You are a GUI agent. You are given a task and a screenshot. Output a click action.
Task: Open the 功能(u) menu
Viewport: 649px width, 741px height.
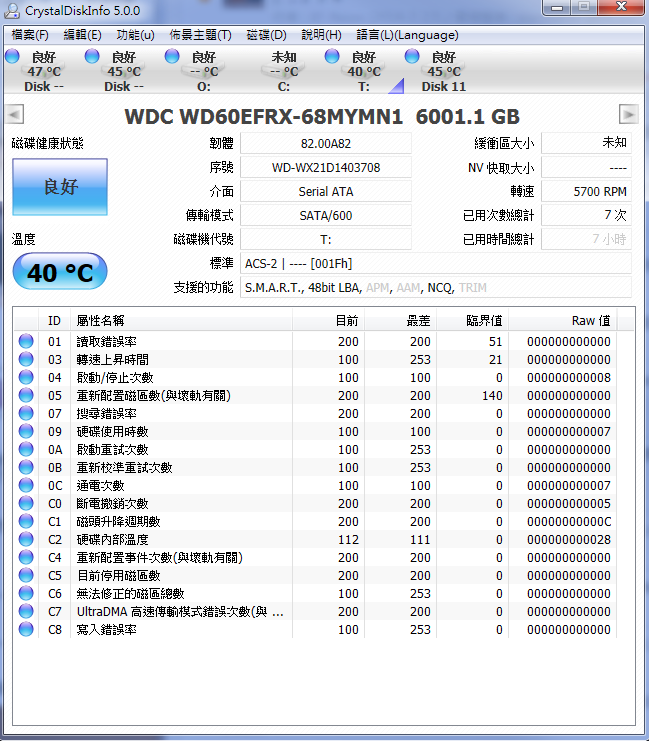pos(135,35)
